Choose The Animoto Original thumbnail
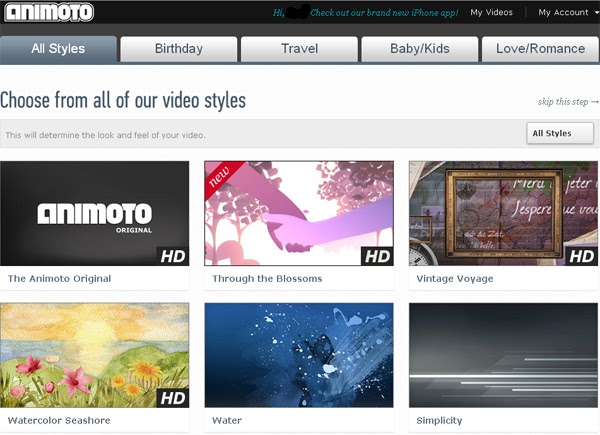The image size is (600, 435). (95, 213)
